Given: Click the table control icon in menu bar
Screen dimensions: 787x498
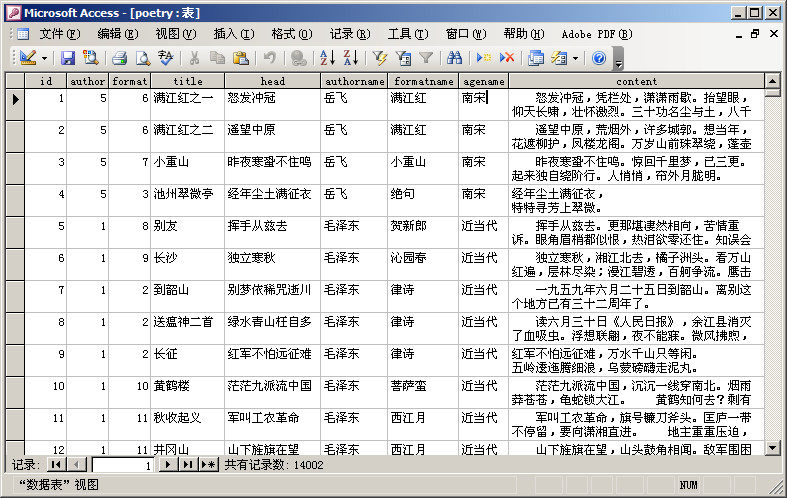Looking at the screenshot, I should coord(23,34).
